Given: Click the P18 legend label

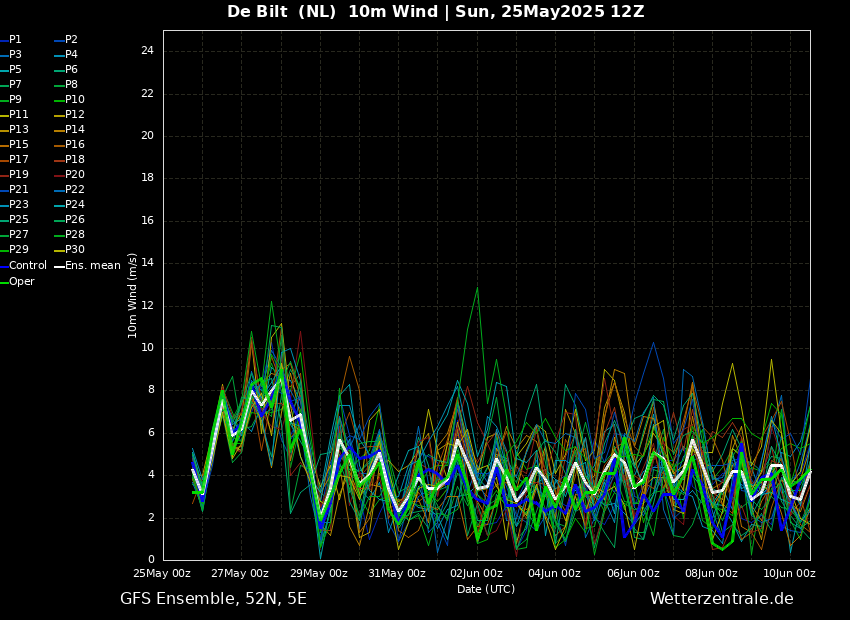Looking at the screenshot, I should pos(74,160).
